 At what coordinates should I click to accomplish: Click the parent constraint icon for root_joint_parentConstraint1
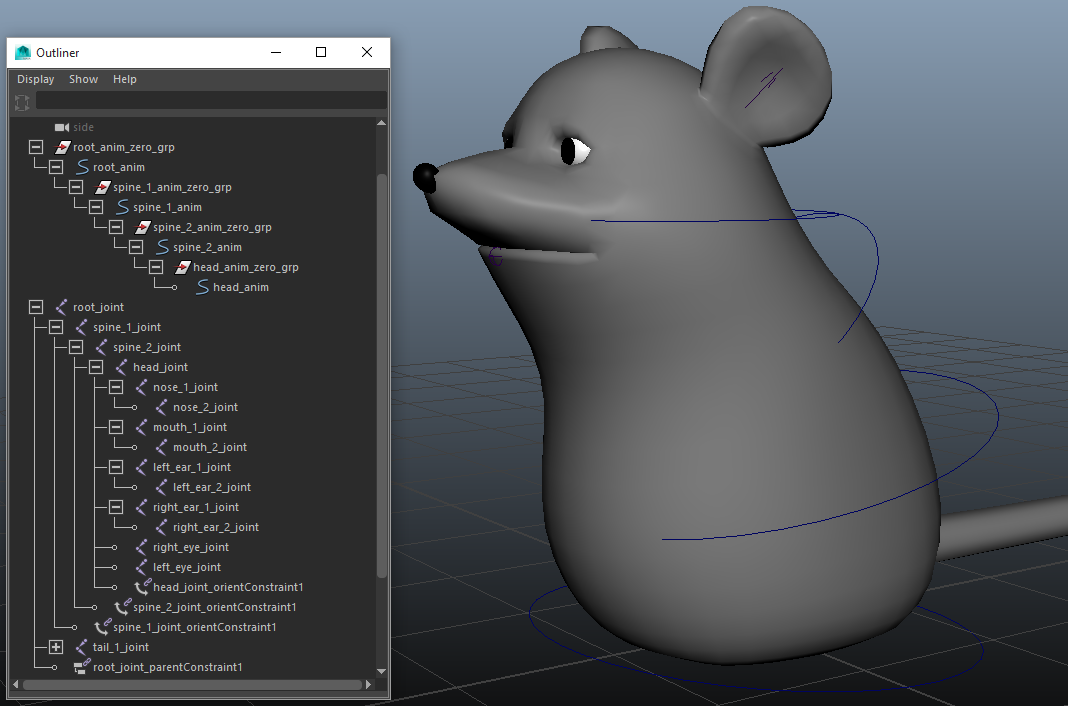(x=82, y=667)
